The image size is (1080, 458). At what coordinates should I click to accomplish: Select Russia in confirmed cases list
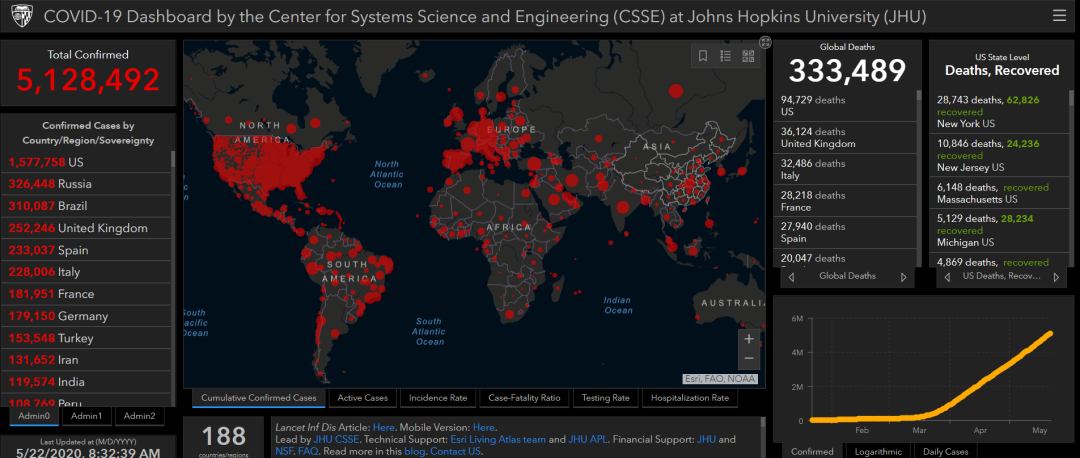86,184
